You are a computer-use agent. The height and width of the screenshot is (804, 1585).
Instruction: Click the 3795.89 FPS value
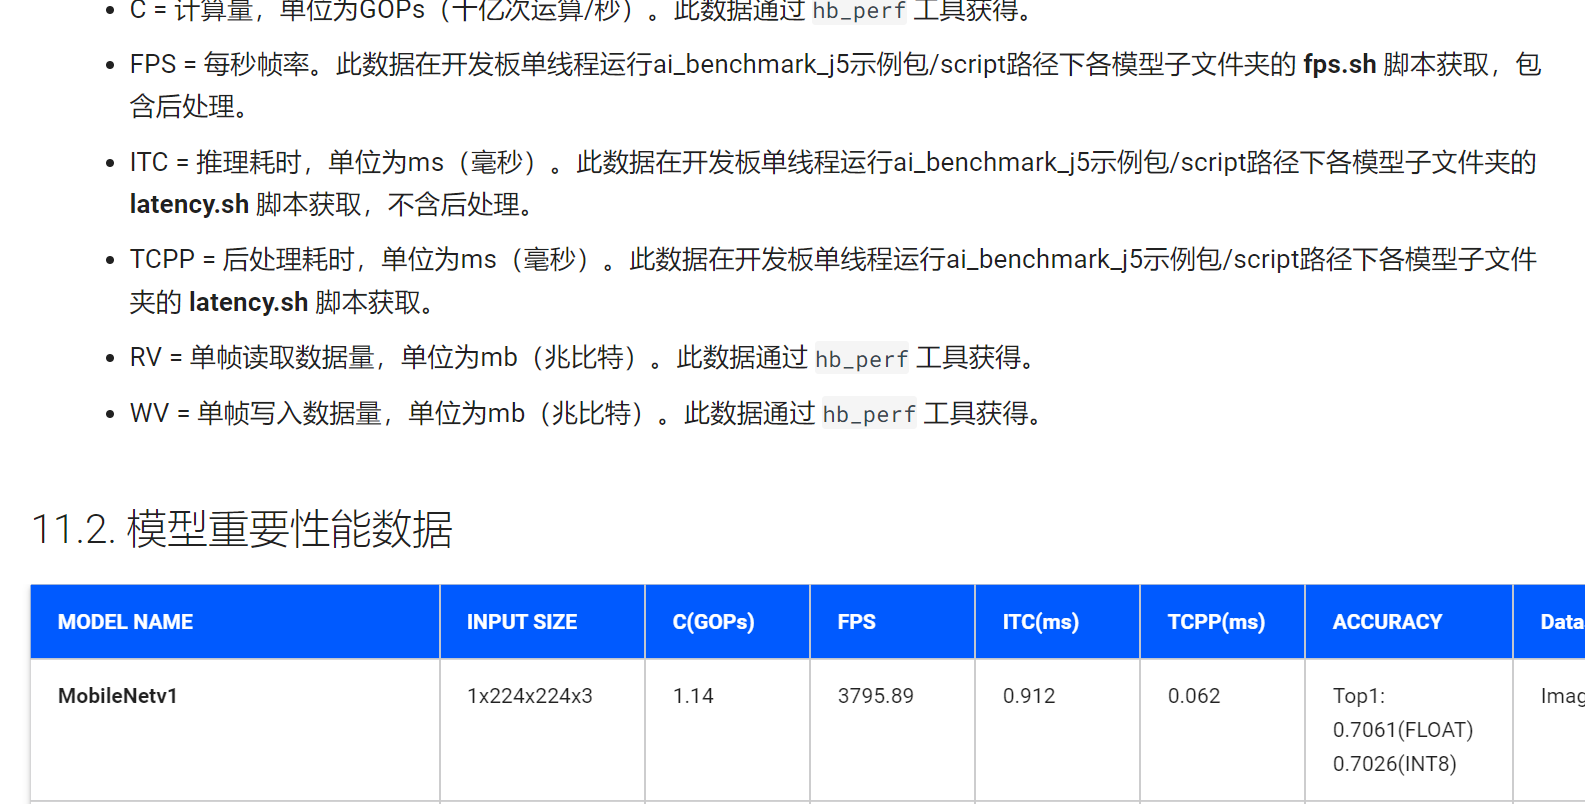pyautogui.click(x=875, y=696)
